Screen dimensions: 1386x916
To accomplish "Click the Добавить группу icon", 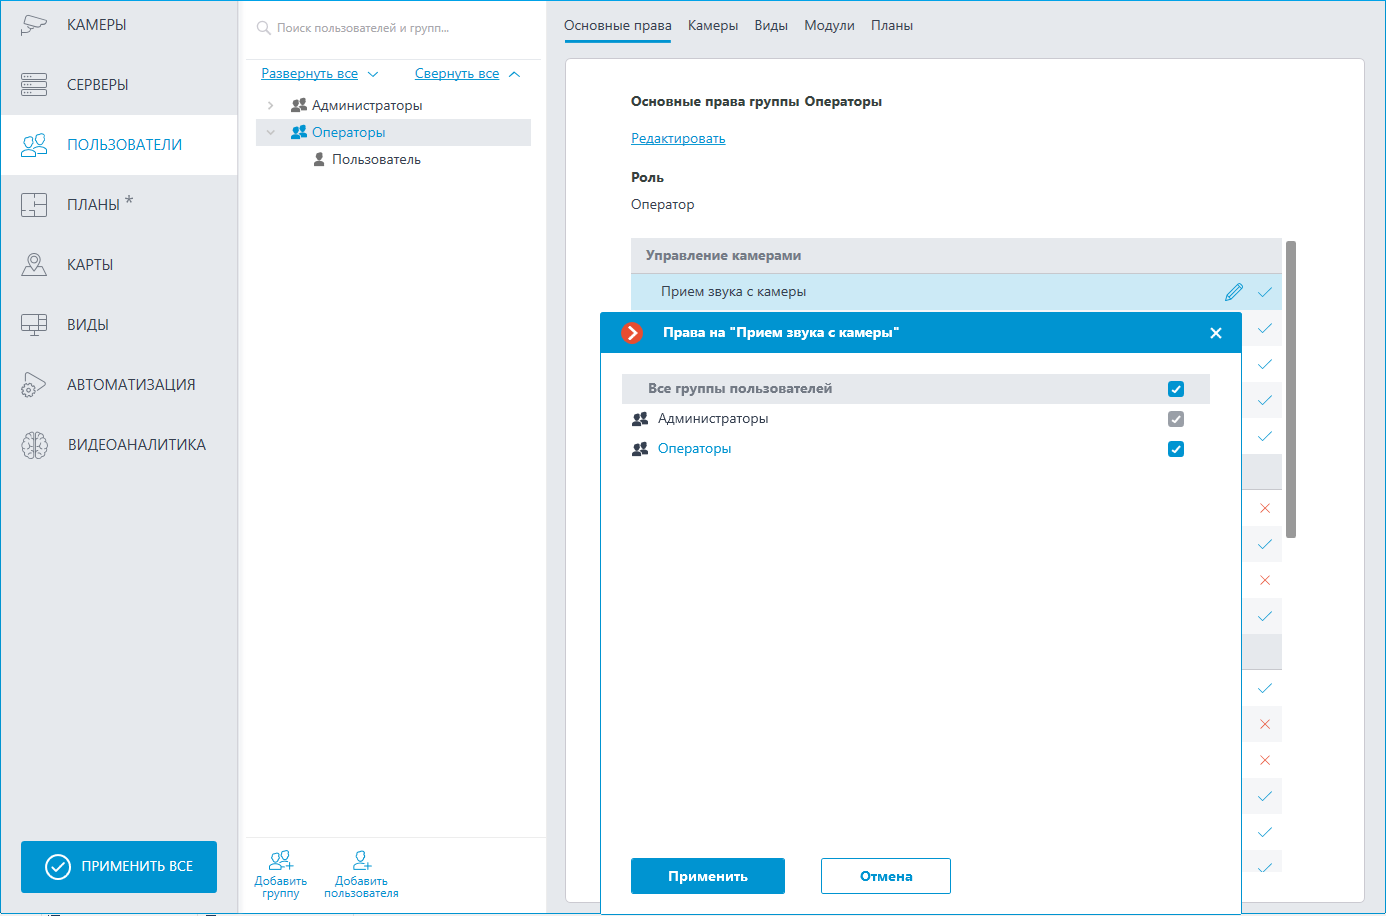I will pyautogui.click(x=281, y=860).
